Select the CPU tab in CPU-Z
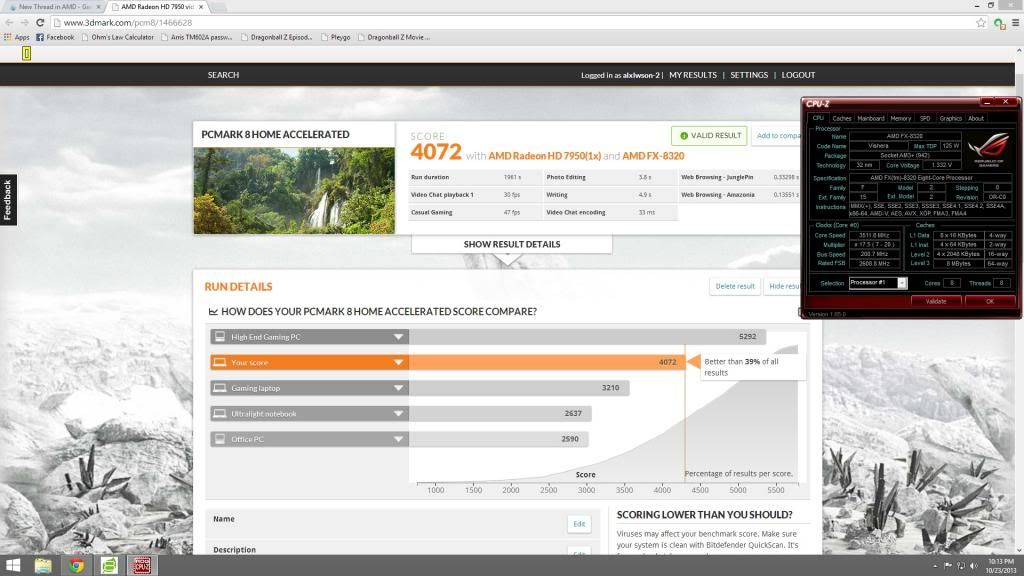Image resolution: width=1024 pixels, height=576 pixels. [818, 118]
